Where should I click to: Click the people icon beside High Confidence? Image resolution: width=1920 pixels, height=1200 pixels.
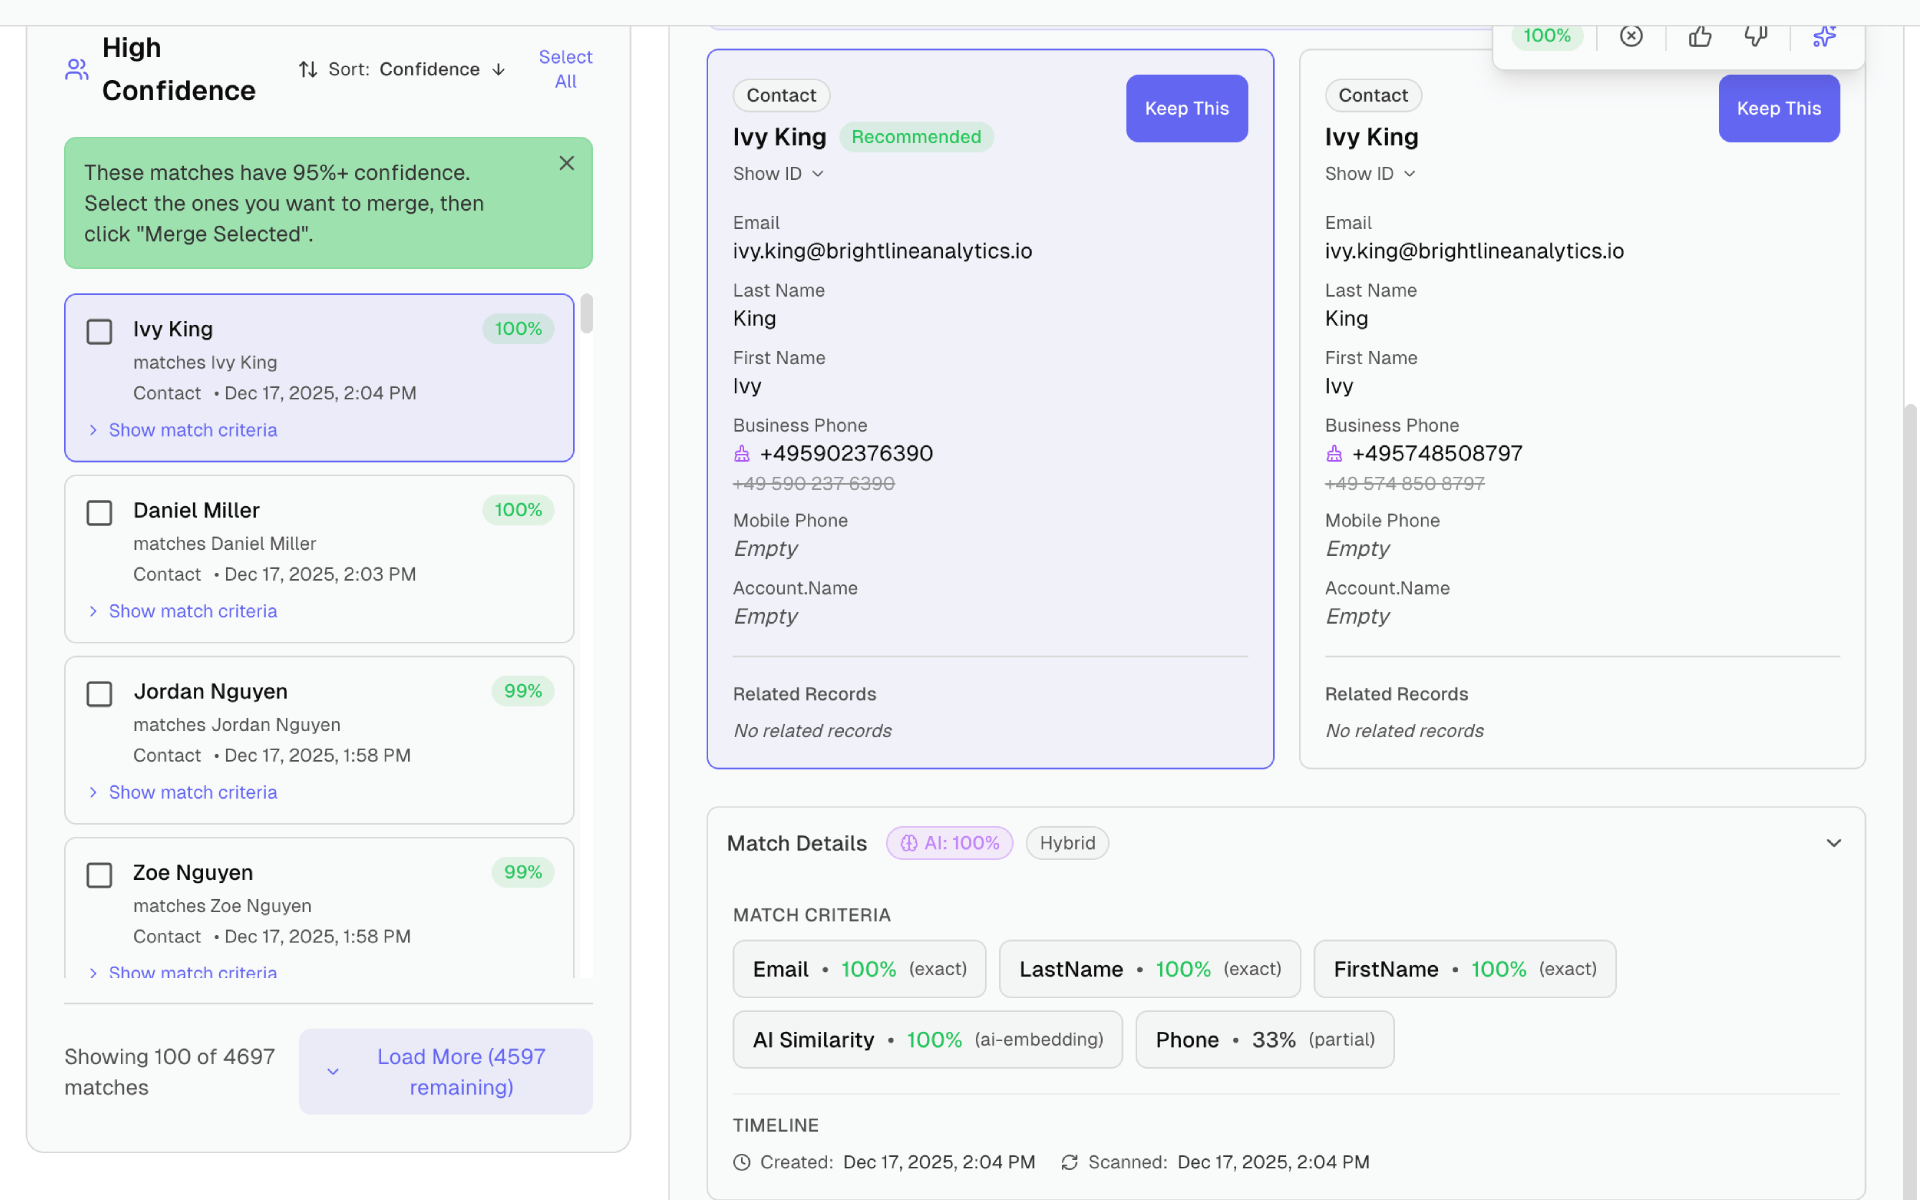click(x=76, y=68)
